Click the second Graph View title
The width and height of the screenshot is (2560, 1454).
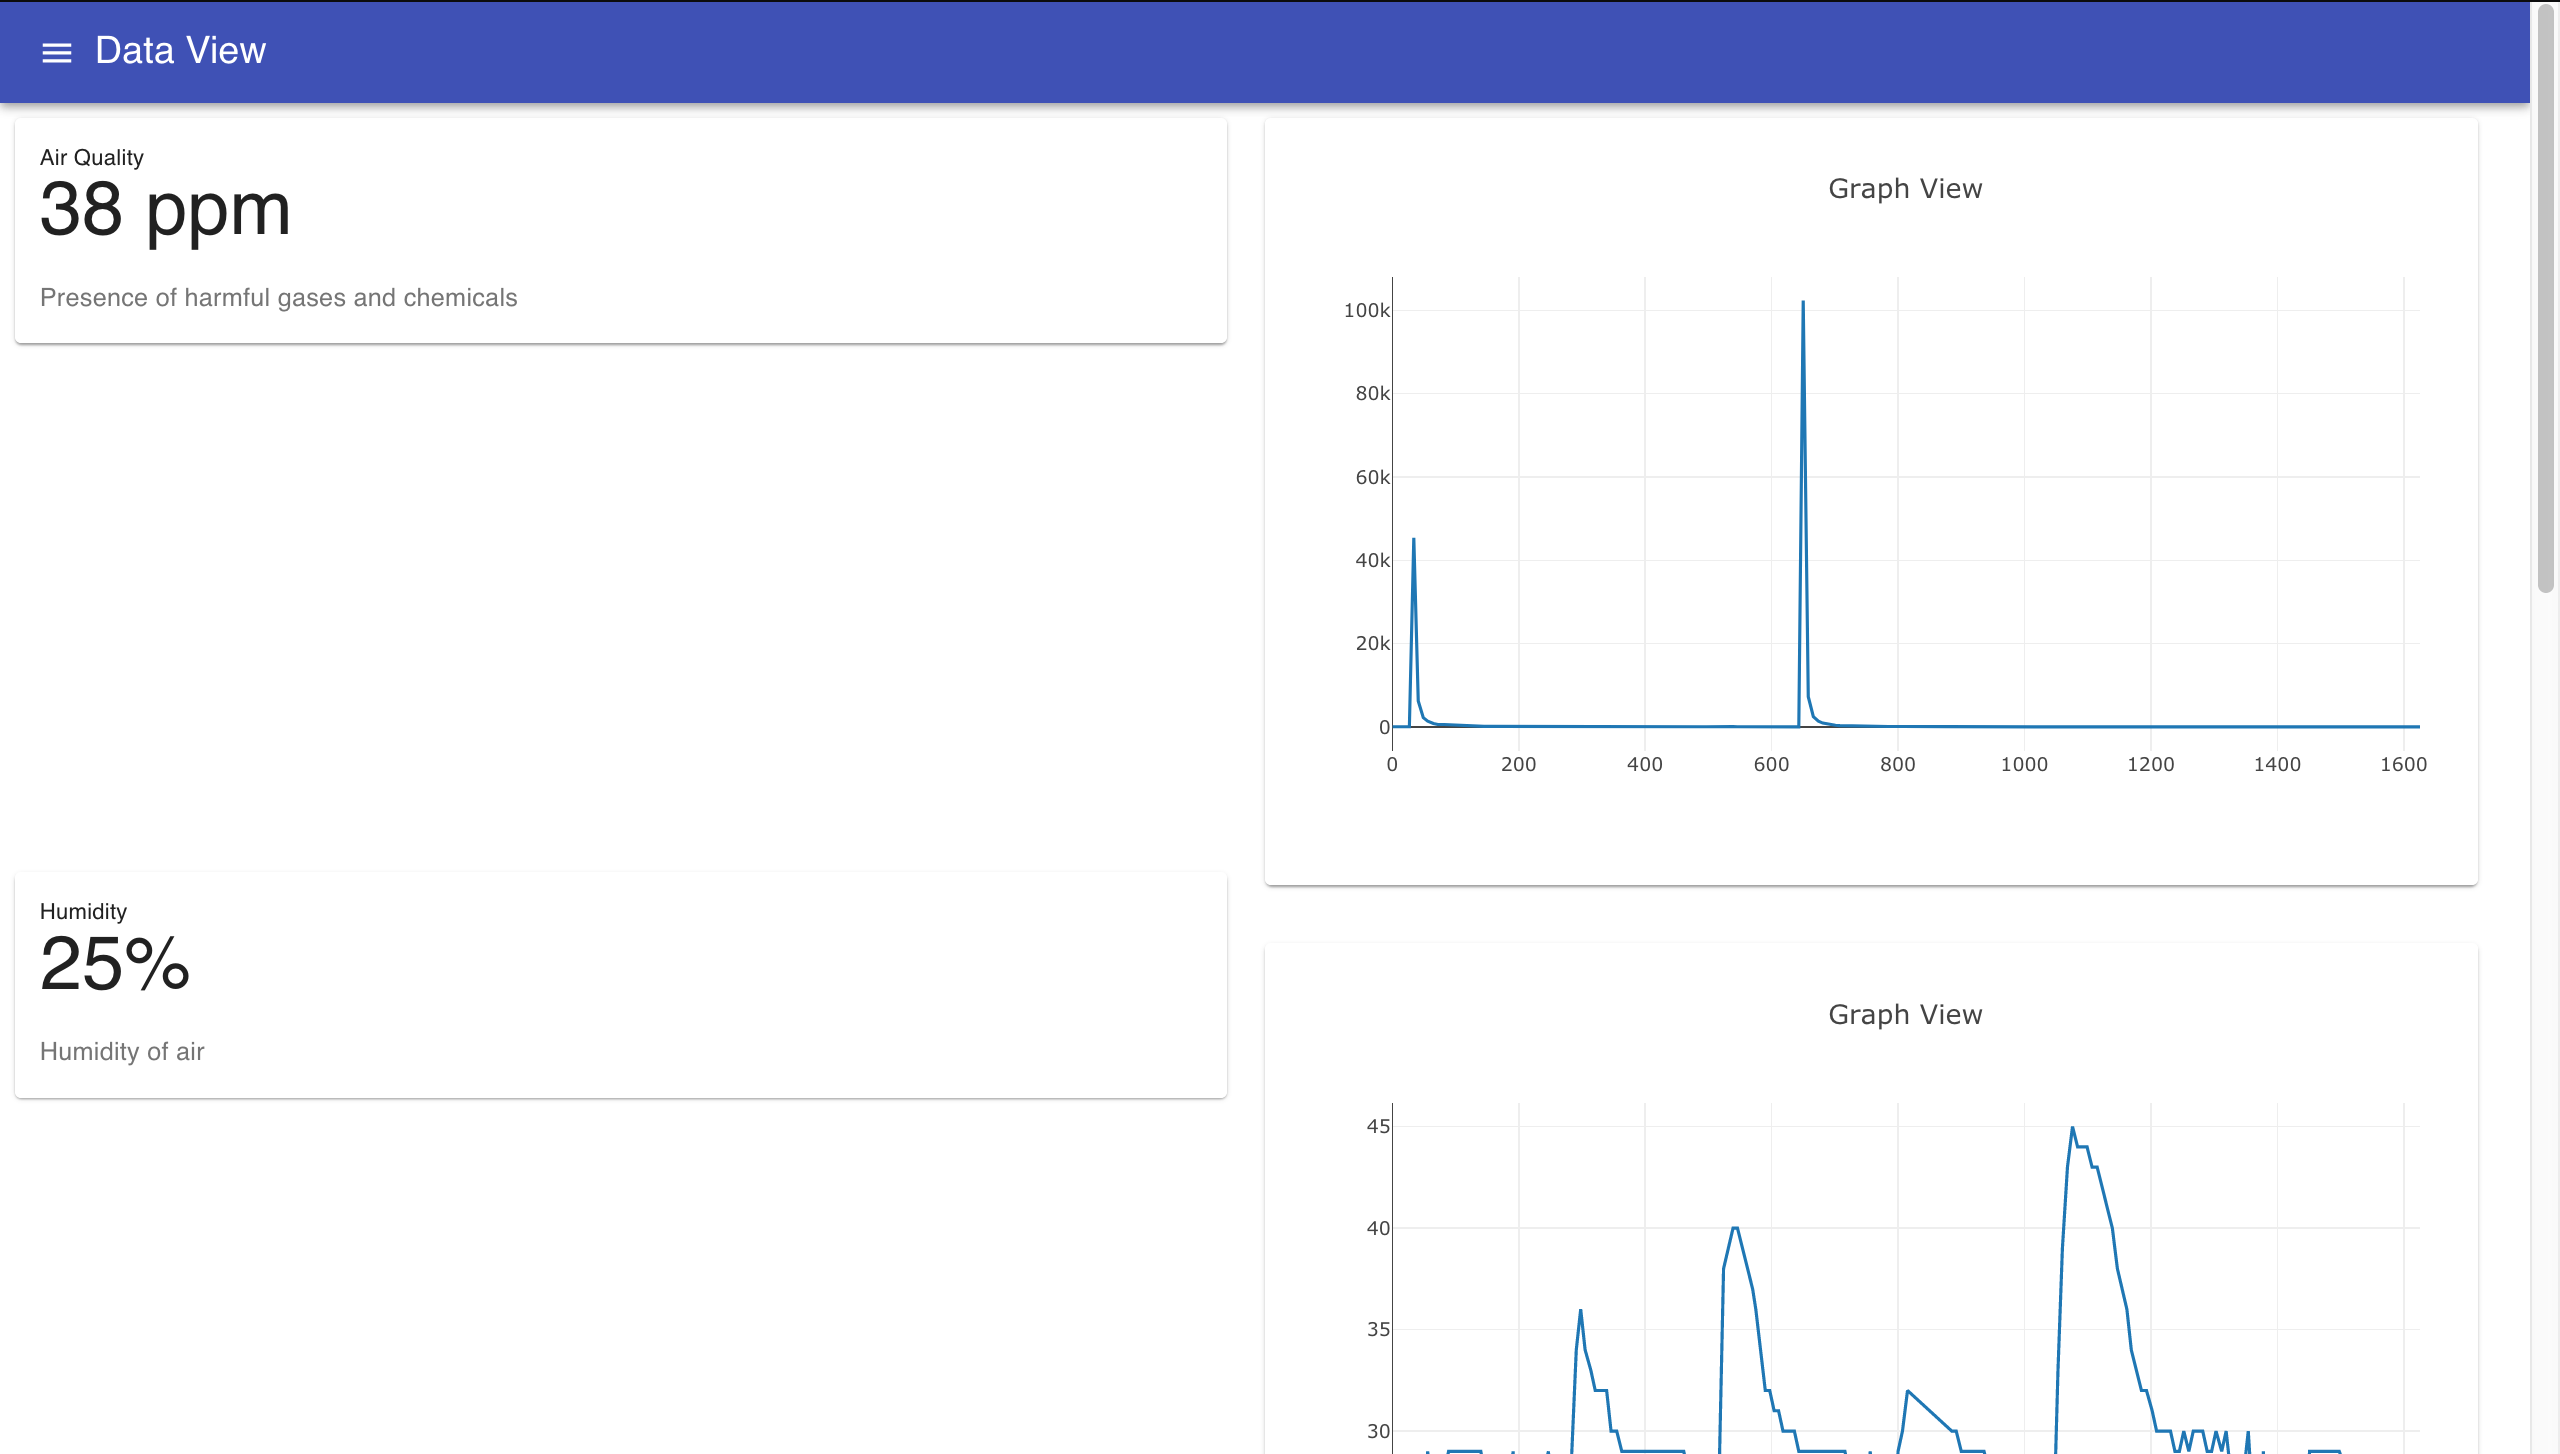pyautogui.click(x=1904, y=1015)
